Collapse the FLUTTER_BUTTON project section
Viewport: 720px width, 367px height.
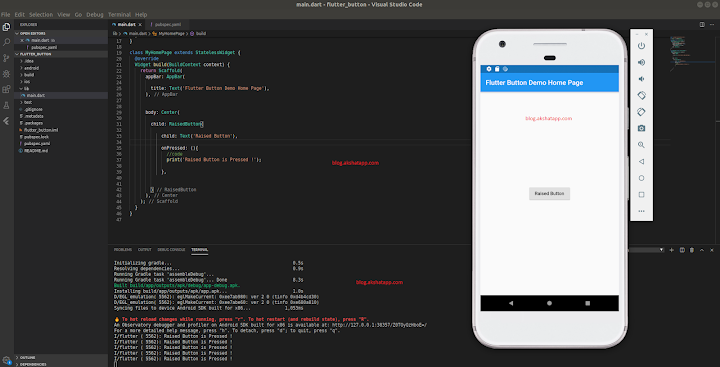tap(61, 54)
